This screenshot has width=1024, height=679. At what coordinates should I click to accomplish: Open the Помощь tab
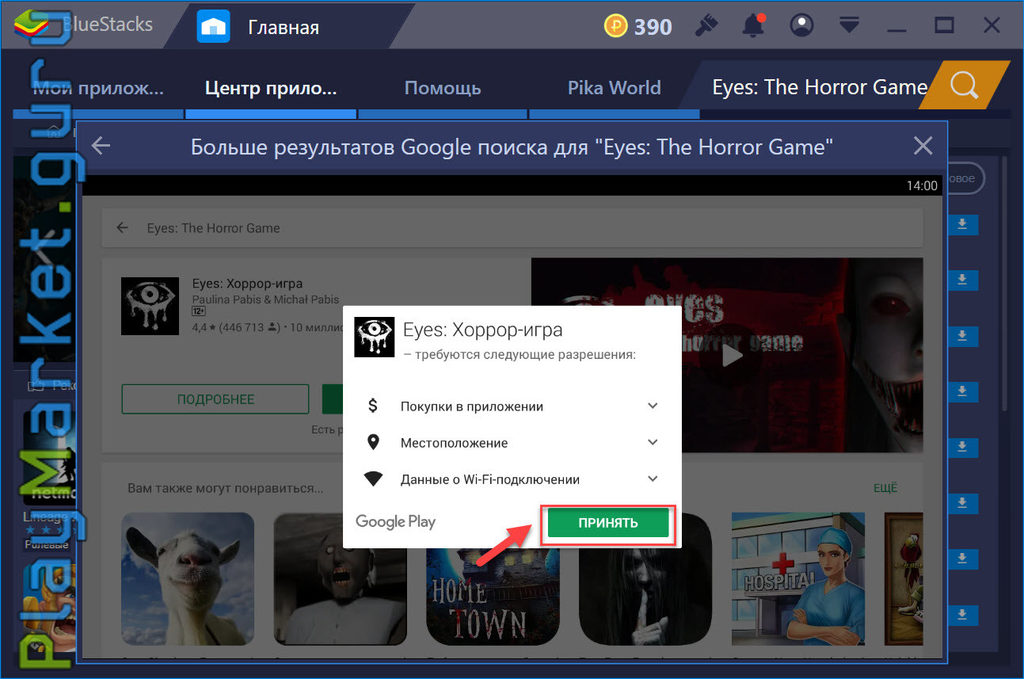442,87
